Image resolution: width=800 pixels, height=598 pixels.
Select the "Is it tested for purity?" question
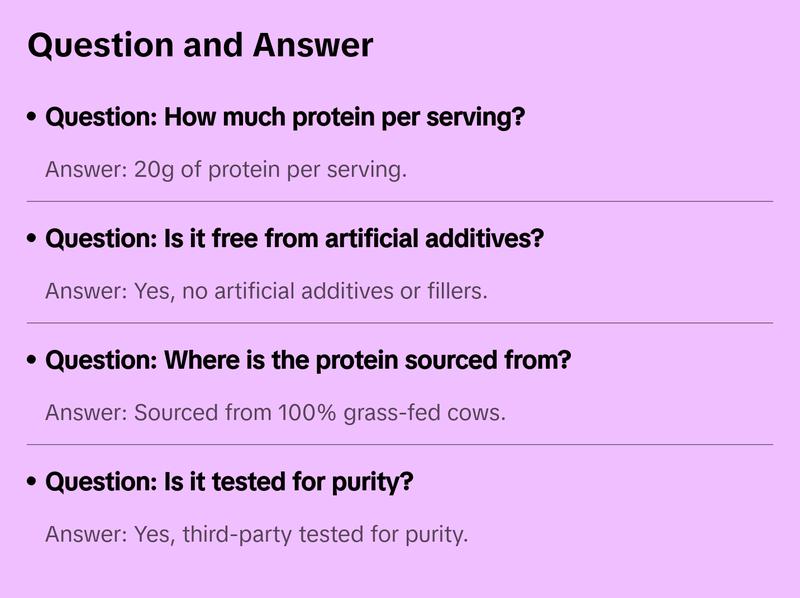coord(230,483)
